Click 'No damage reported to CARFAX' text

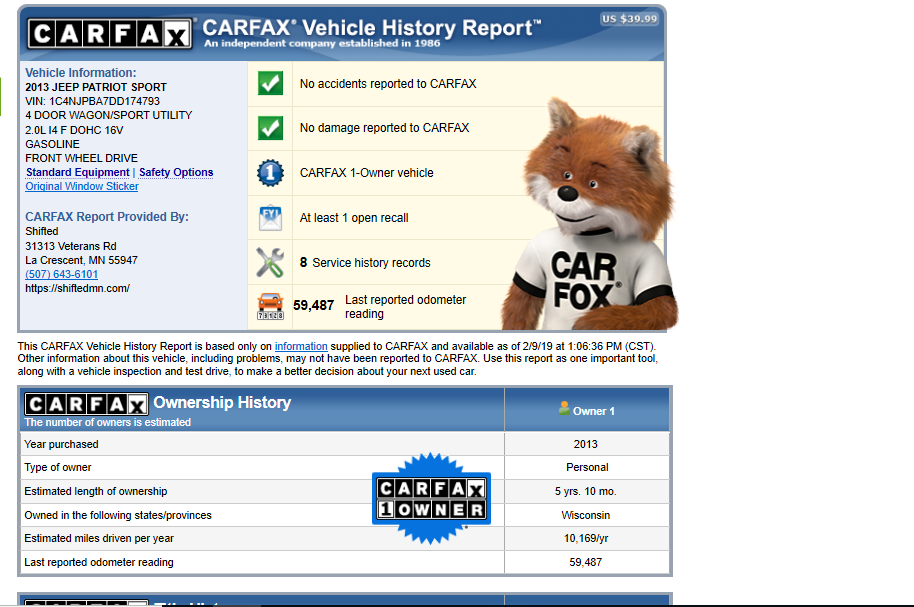[x=385, y=128]
